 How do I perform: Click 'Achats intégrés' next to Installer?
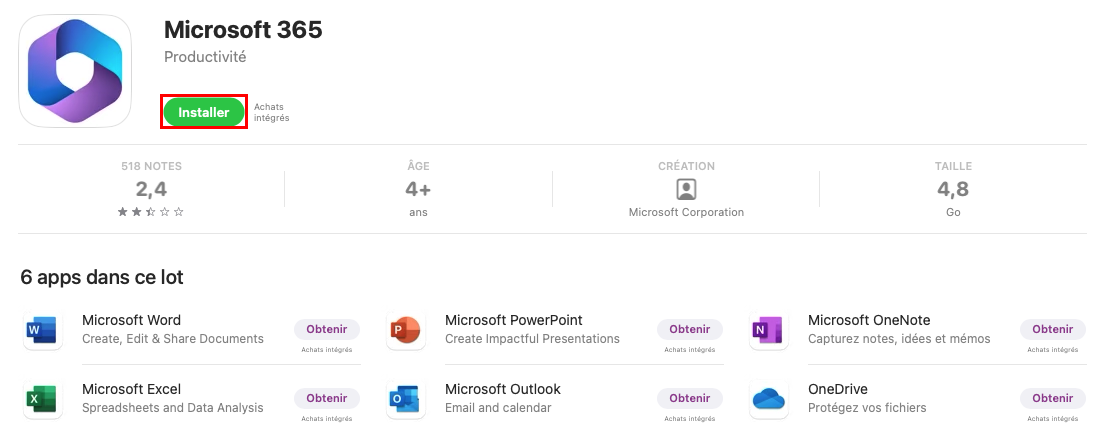tap(272, 113)
